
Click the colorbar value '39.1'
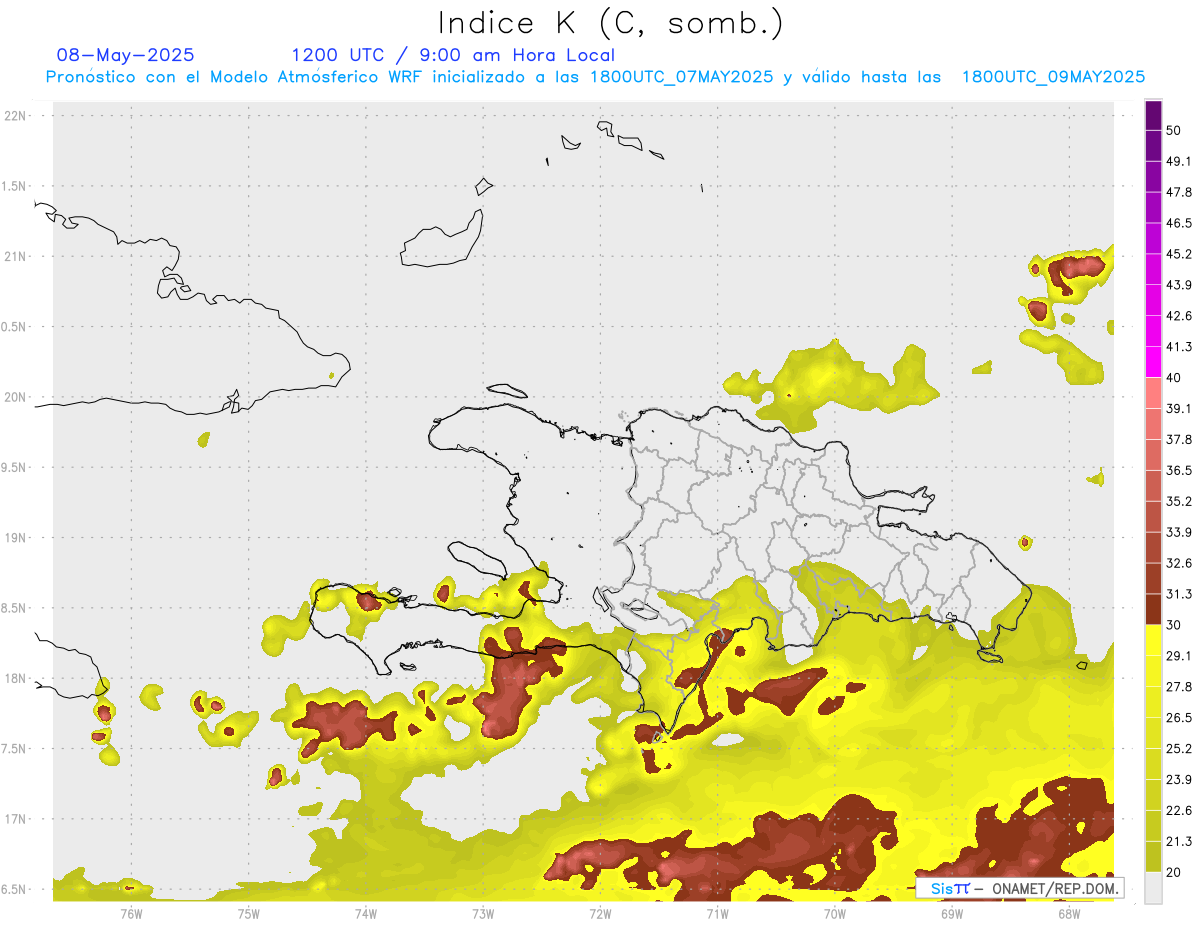coord(1179,408)
